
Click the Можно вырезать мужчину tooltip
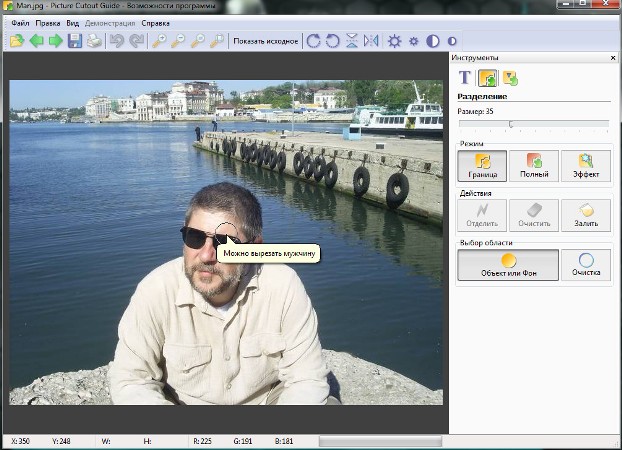tap(269, 253)
